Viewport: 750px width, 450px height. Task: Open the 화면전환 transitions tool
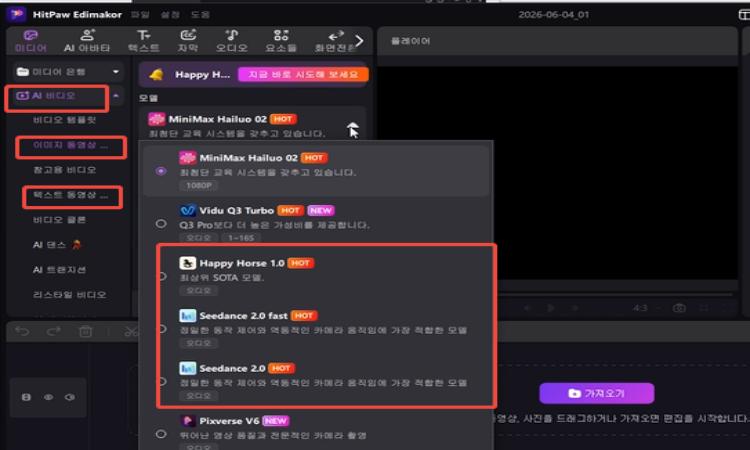coord(335,41)
